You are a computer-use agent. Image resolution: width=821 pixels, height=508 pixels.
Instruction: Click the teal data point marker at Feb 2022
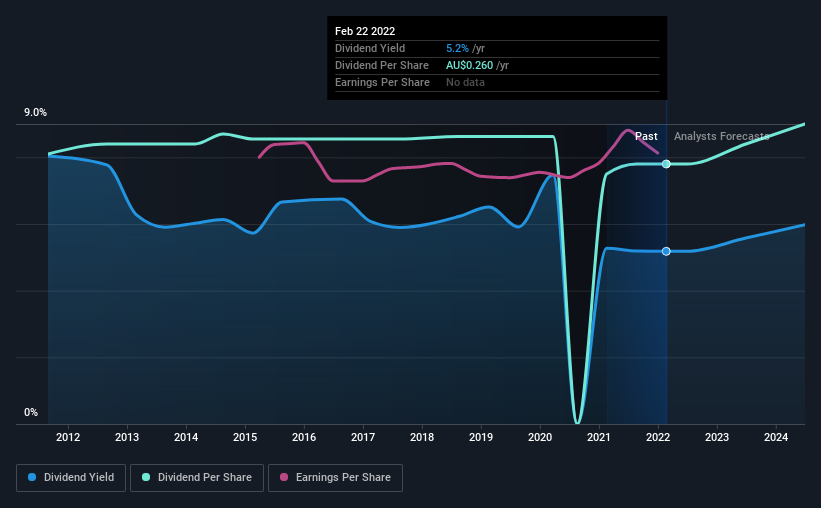666,164
